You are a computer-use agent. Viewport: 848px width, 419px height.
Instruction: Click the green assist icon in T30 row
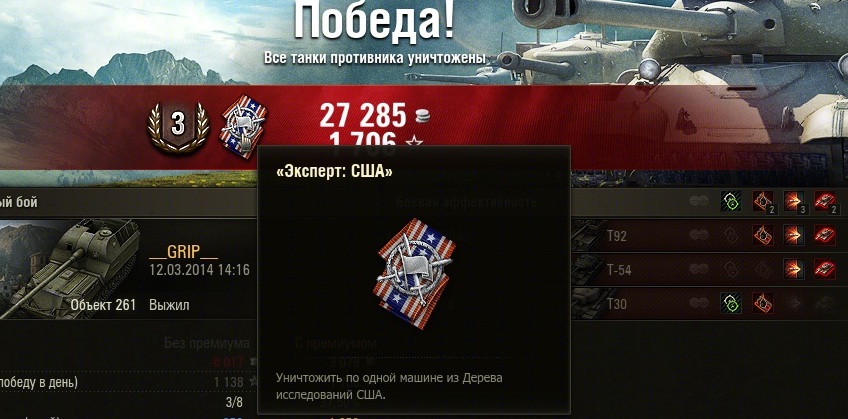tap(731, 303)
